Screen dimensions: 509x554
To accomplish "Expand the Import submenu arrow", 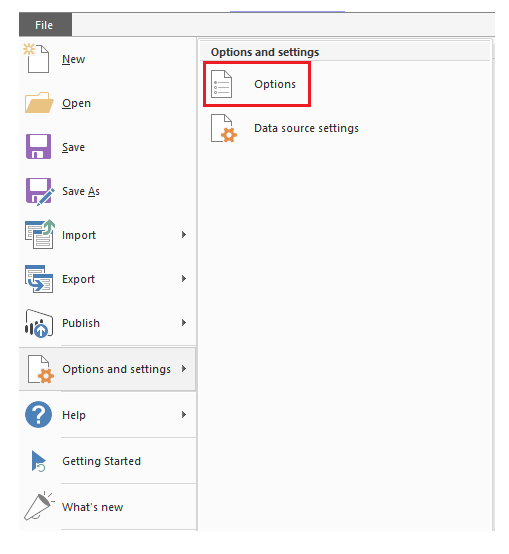I will tap(184, 235).
